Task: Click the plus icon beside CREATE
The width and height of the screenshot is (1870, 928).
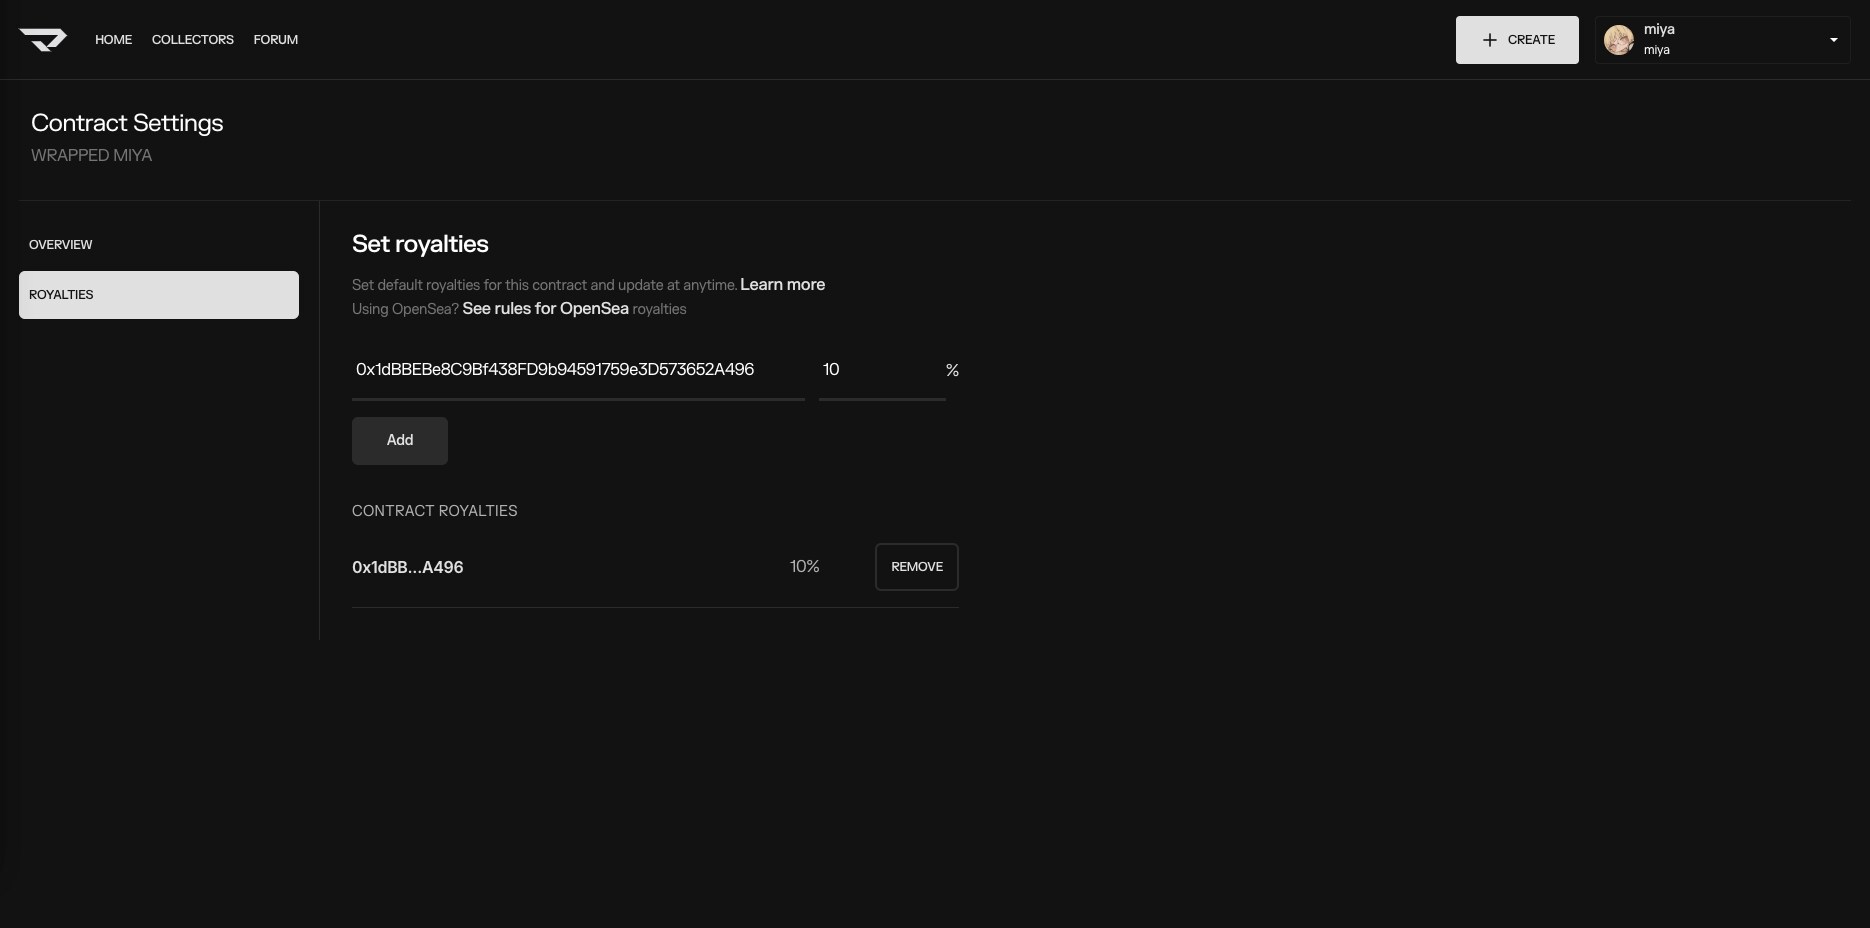Action: point(1489,40)
